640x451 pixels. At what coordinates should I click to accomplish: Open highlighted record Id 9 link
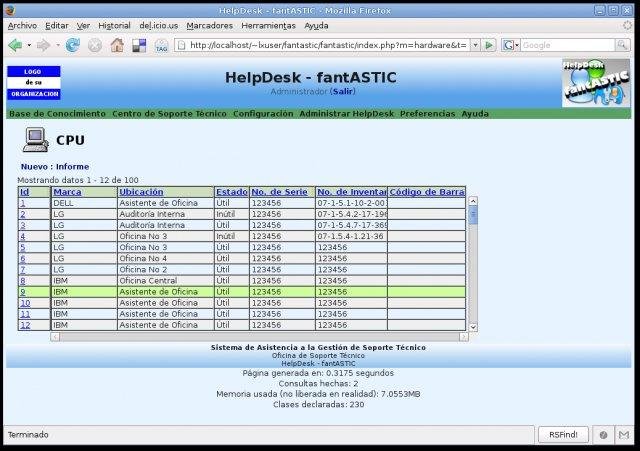click(23, 292)
